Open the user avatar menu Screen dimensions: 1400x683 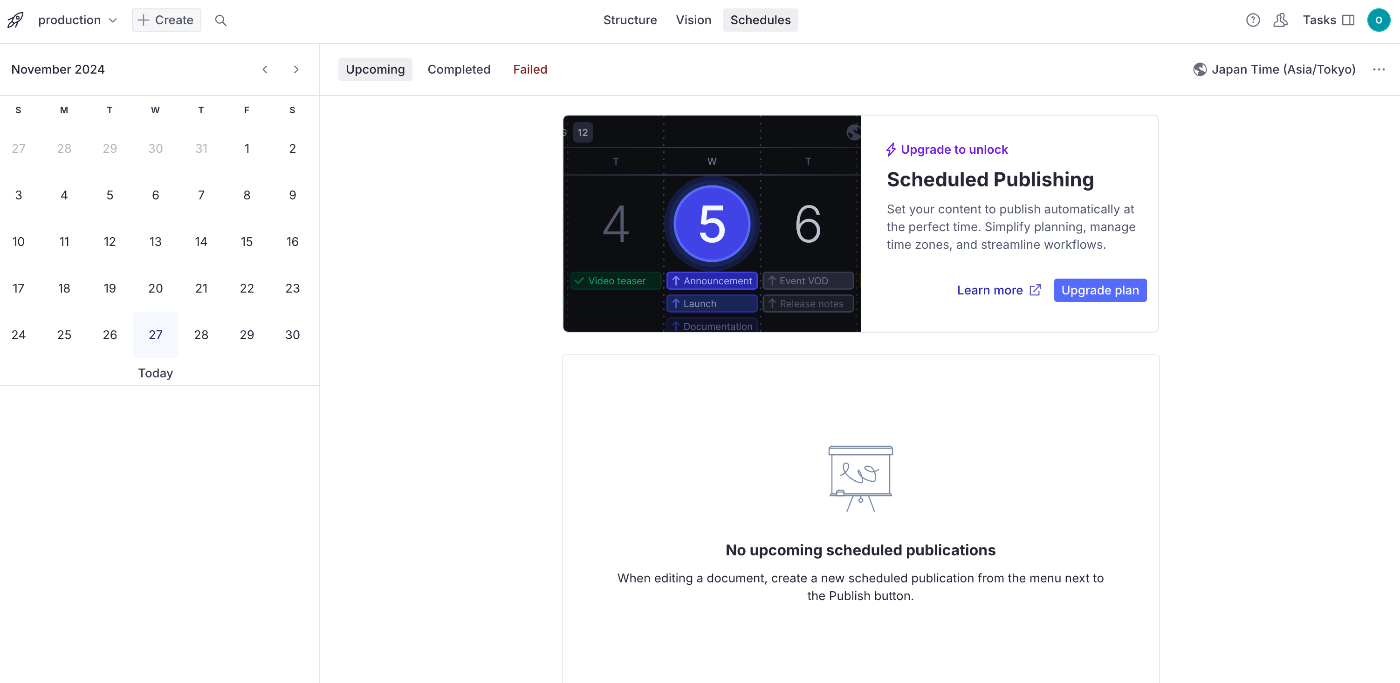(x=1379, y=20)
